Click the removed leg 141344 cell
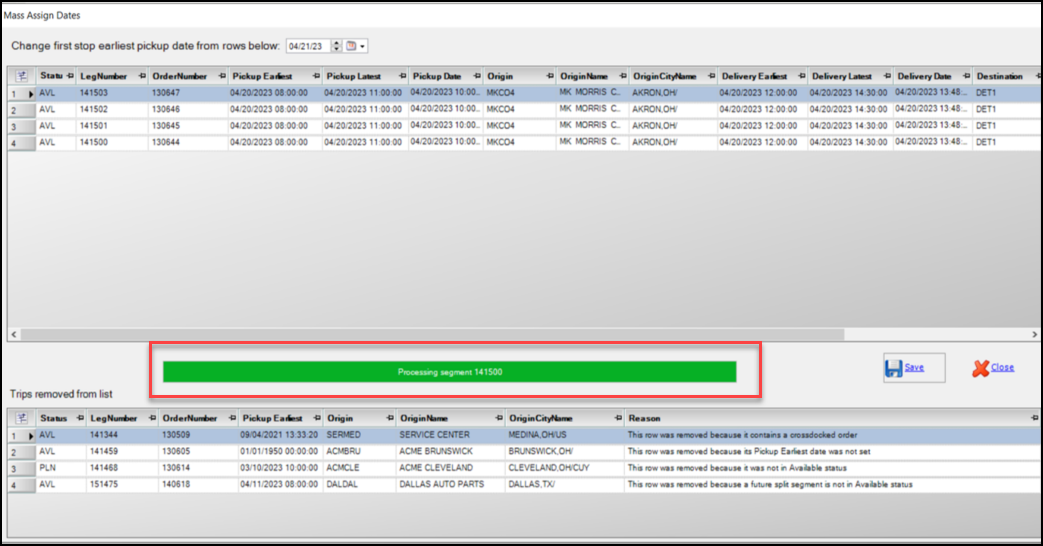The height and width of the screenshot is (546, 1043). 122,435
